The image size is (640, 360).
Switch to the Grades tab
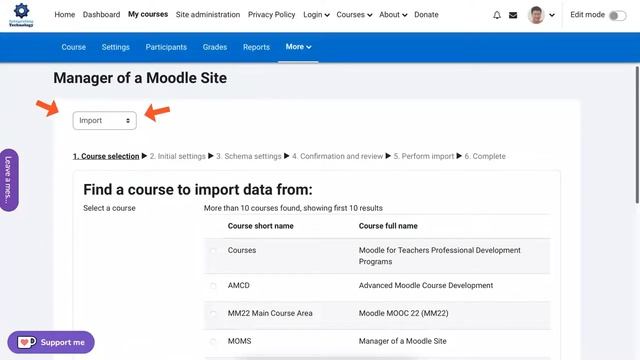(215, 47)
